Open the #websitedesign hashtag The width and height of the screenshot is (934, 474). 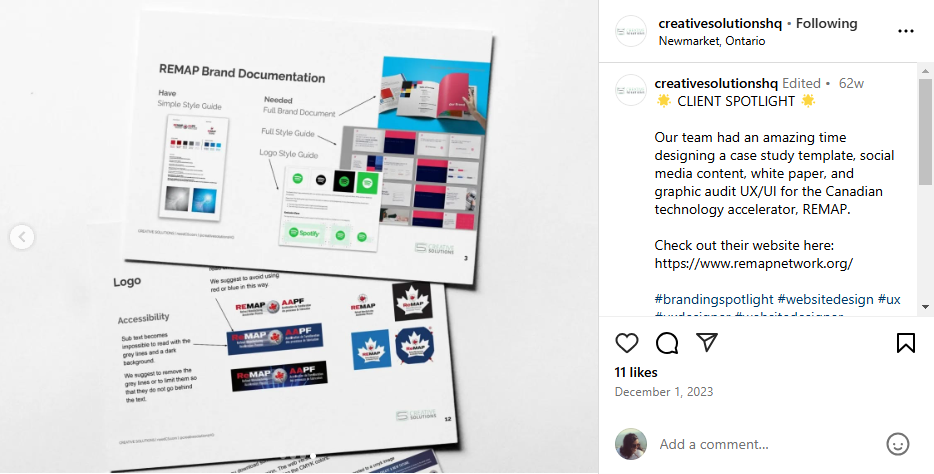coord(825,299)
